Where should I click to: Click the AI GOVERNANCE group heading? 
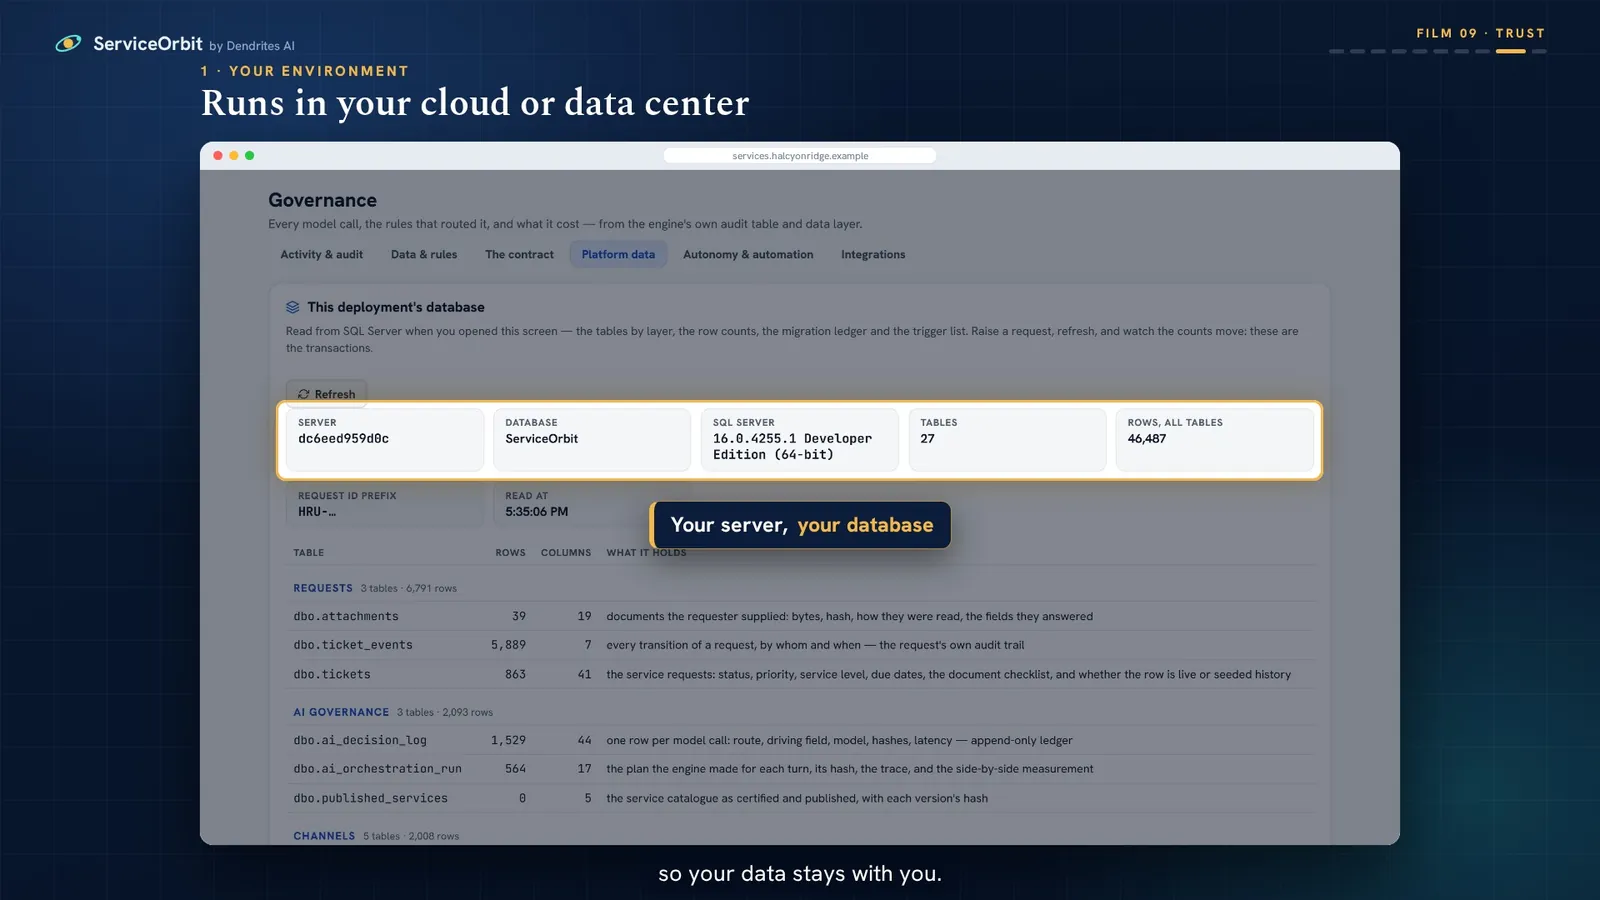[x=341, y=712]
